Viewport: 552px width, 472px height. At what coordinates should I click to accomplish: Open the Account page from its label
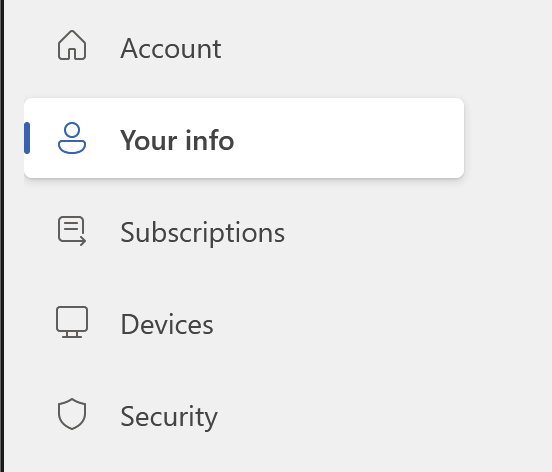pos(171,49)
